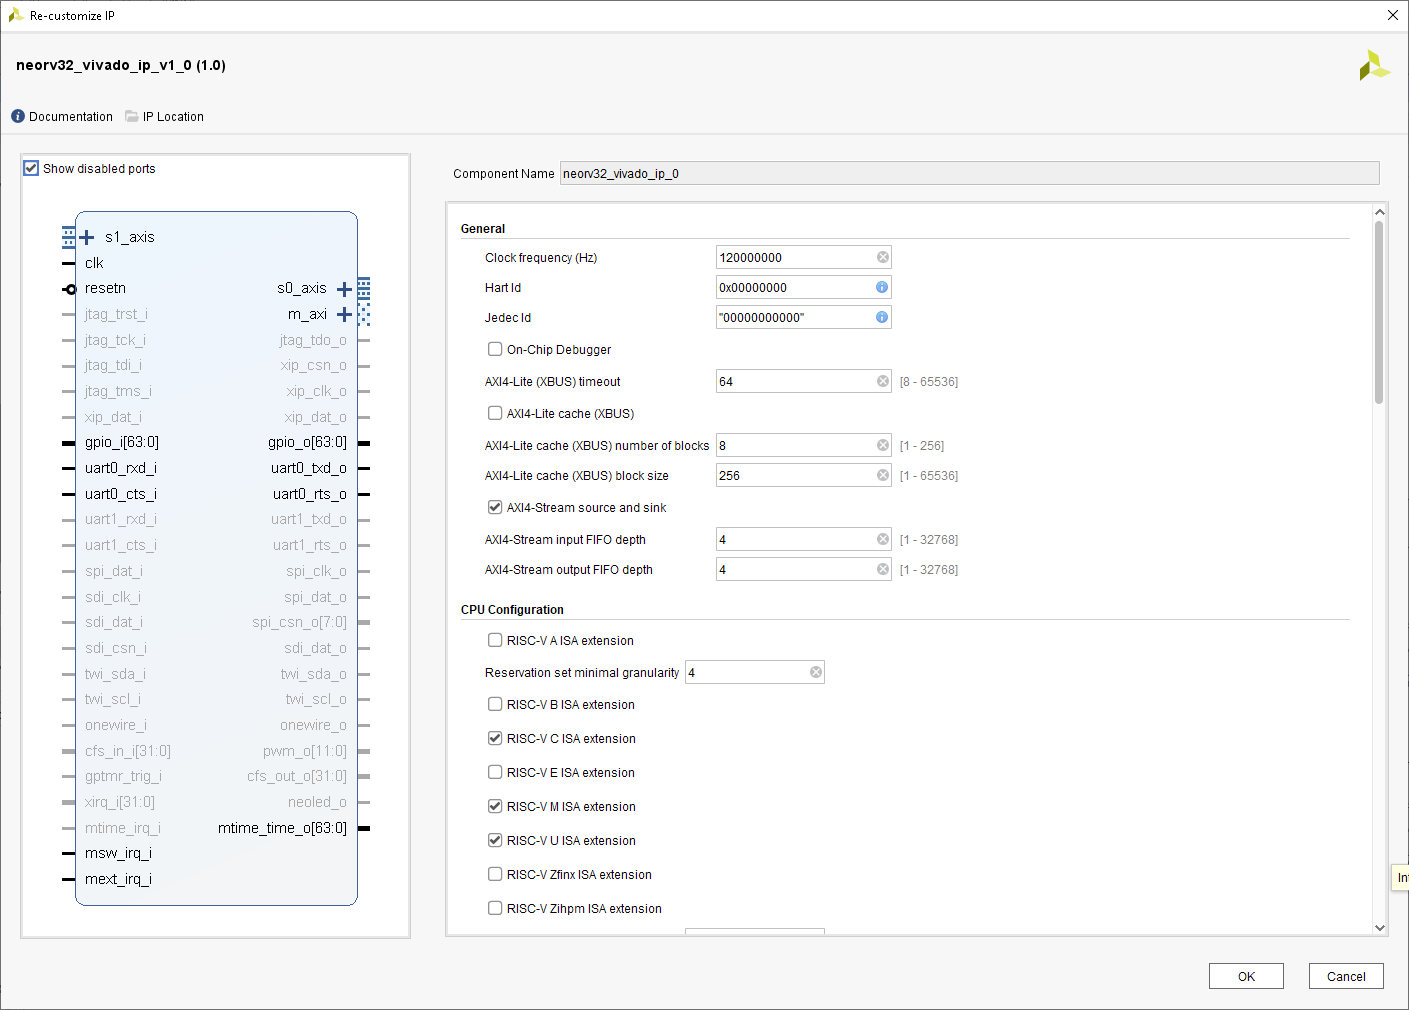This screenshot has height=1010, width=1409.
Task: Show Jedec Id info icon
Action: pyautogui.click(x=882, y=317)
